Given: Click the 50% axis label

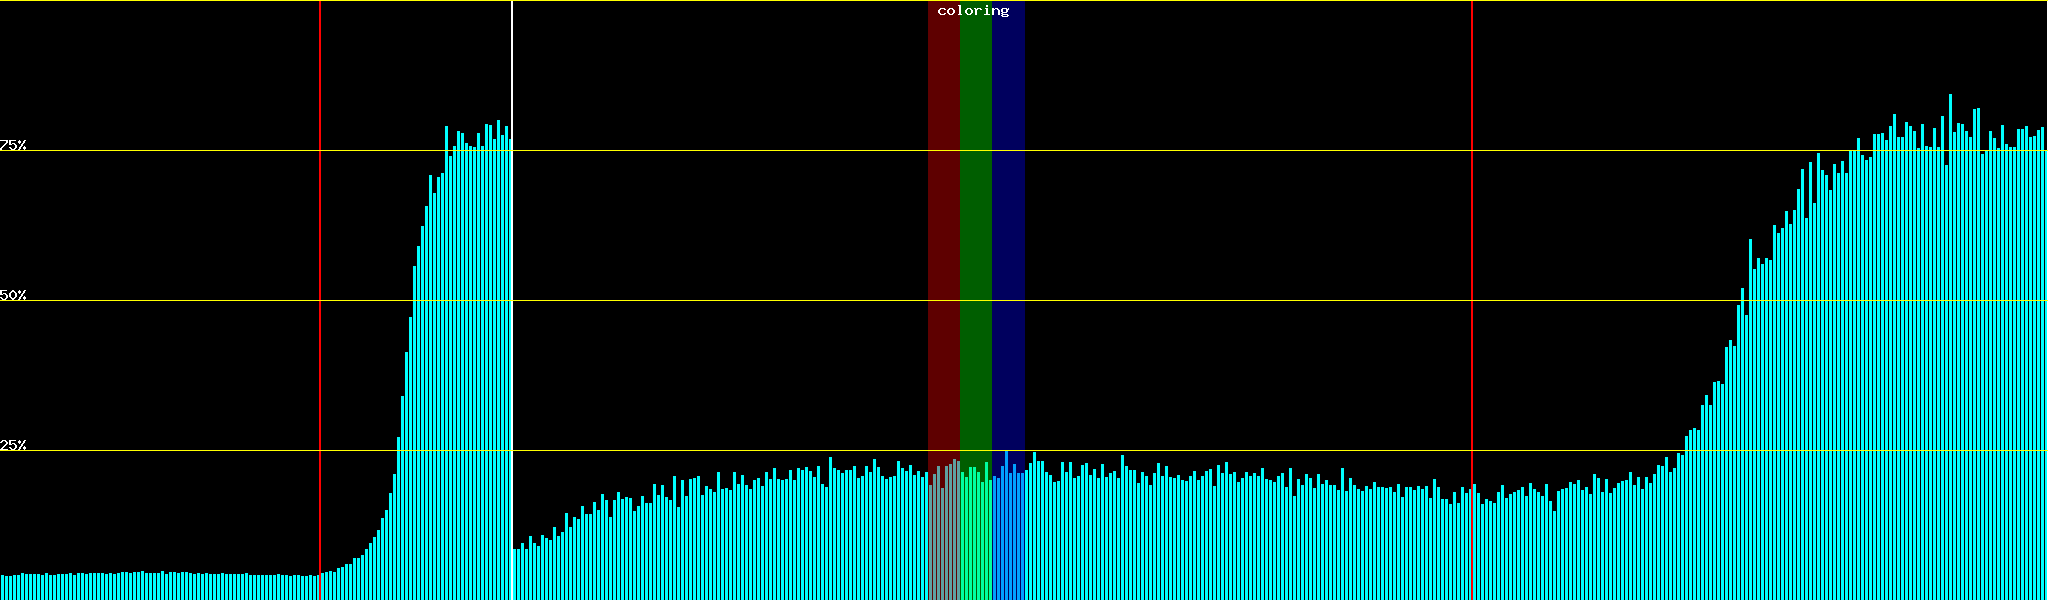Looking at the screenshot, I should 13,295.
